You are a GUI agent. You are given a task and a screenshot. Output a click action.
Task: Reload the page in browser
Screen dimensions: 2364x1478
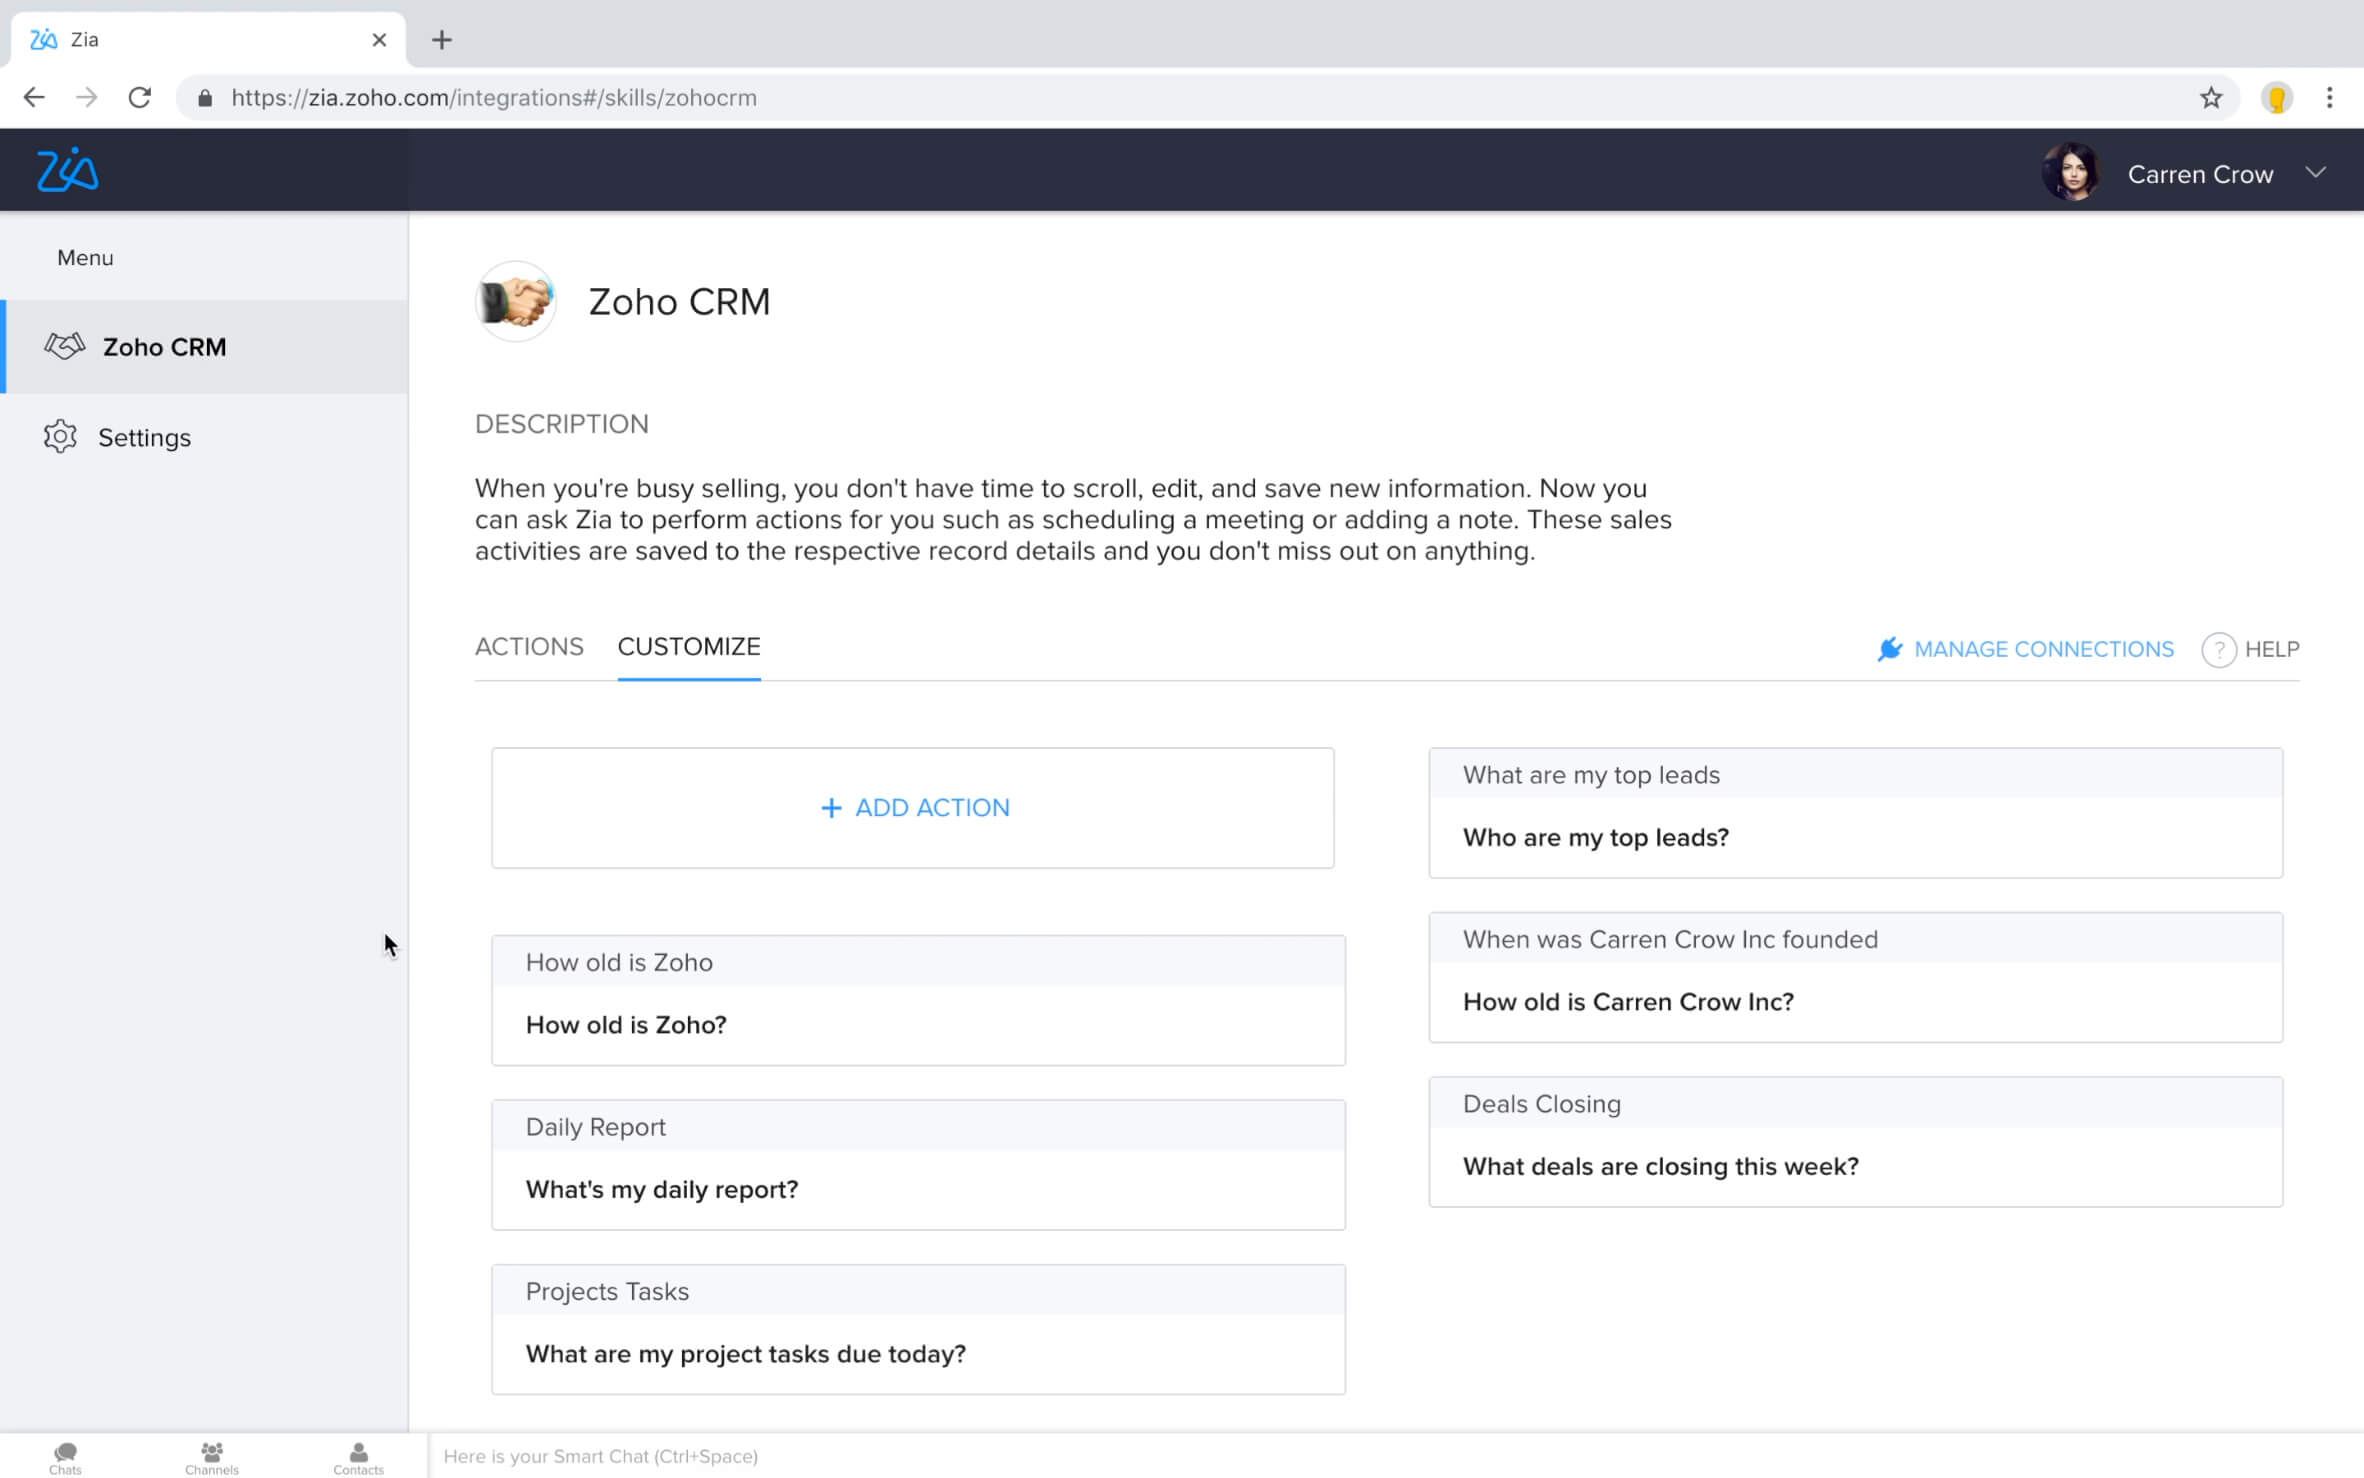pos(140,98)
